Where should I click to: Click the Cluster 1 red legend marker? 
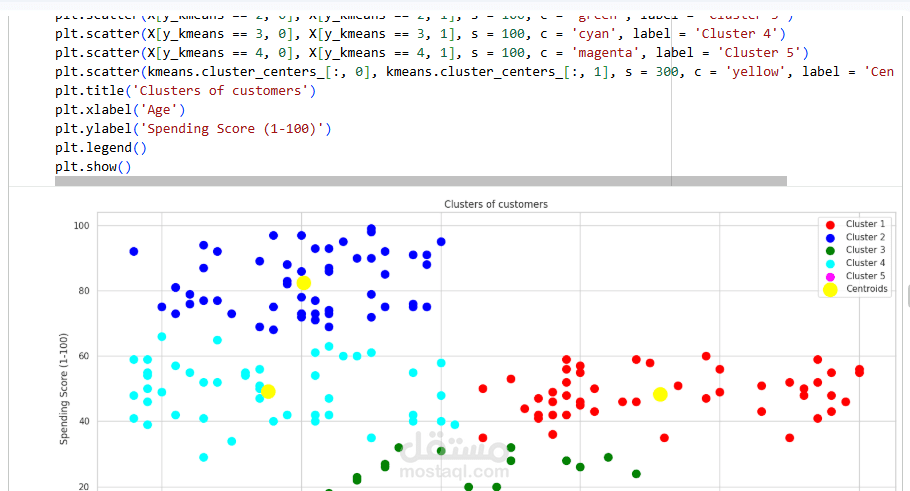(830, 225)
